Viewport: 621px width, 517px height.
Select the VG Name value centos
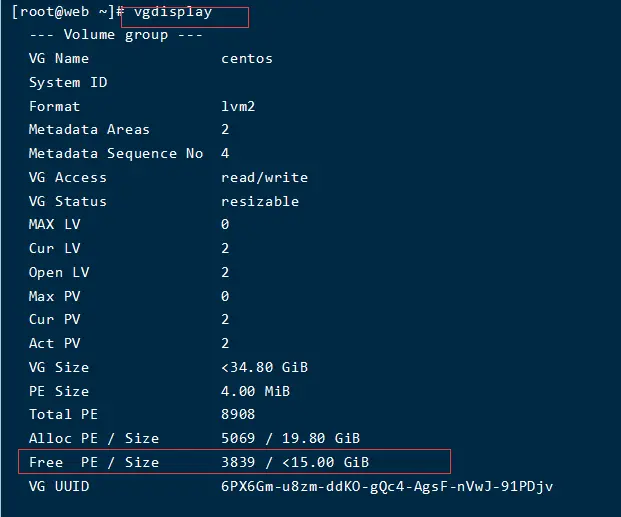click(x=246, y=59)
